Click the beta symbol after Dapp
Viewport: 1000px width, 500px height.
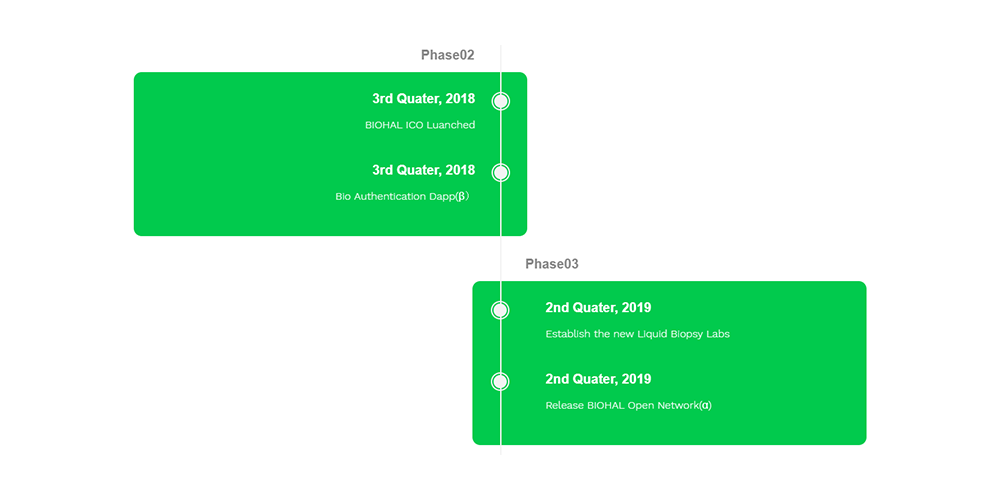[462, 196]
